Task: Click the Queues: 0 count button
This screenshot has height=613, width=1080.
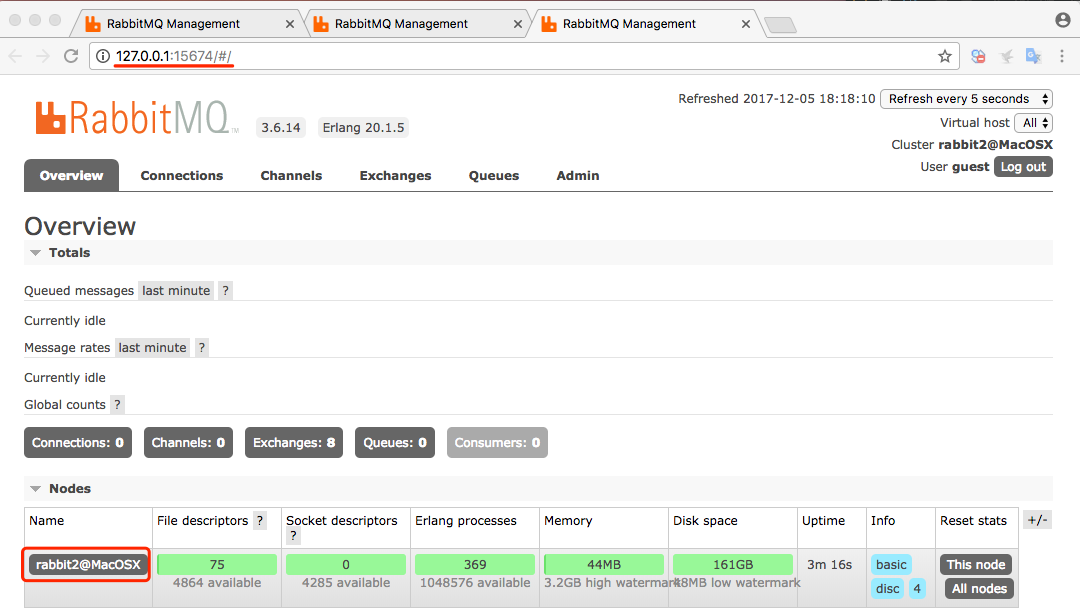Action: pyautogui.click(x=395, y=443)
